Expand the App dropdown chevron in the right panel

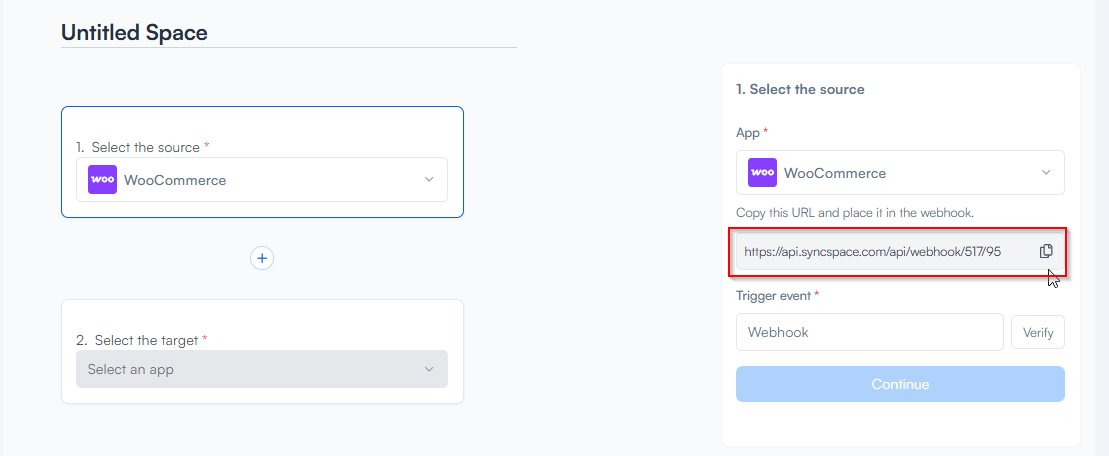click(x=1046, y=173)
